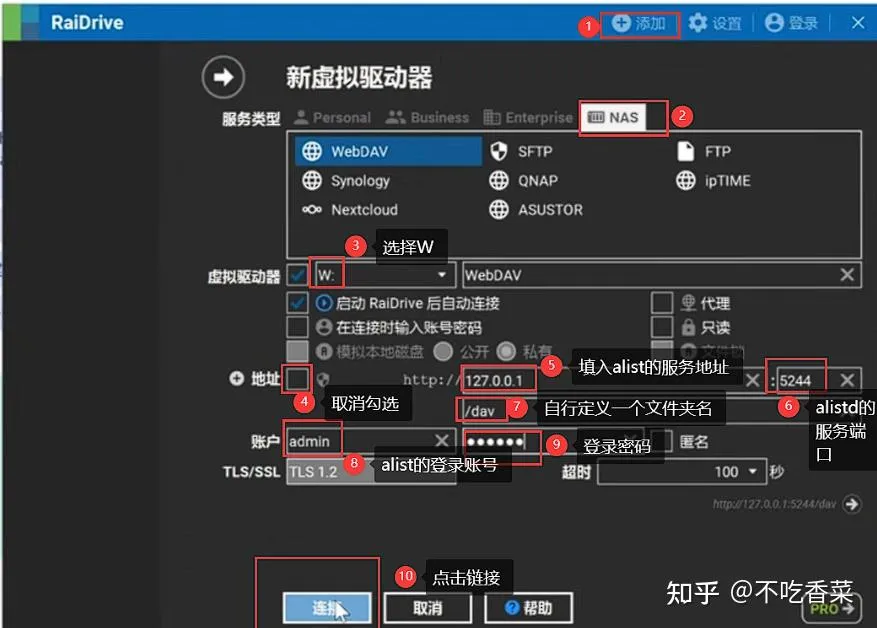Select the ipTIME service icon
877x628 pixels.
pos(718,181)
